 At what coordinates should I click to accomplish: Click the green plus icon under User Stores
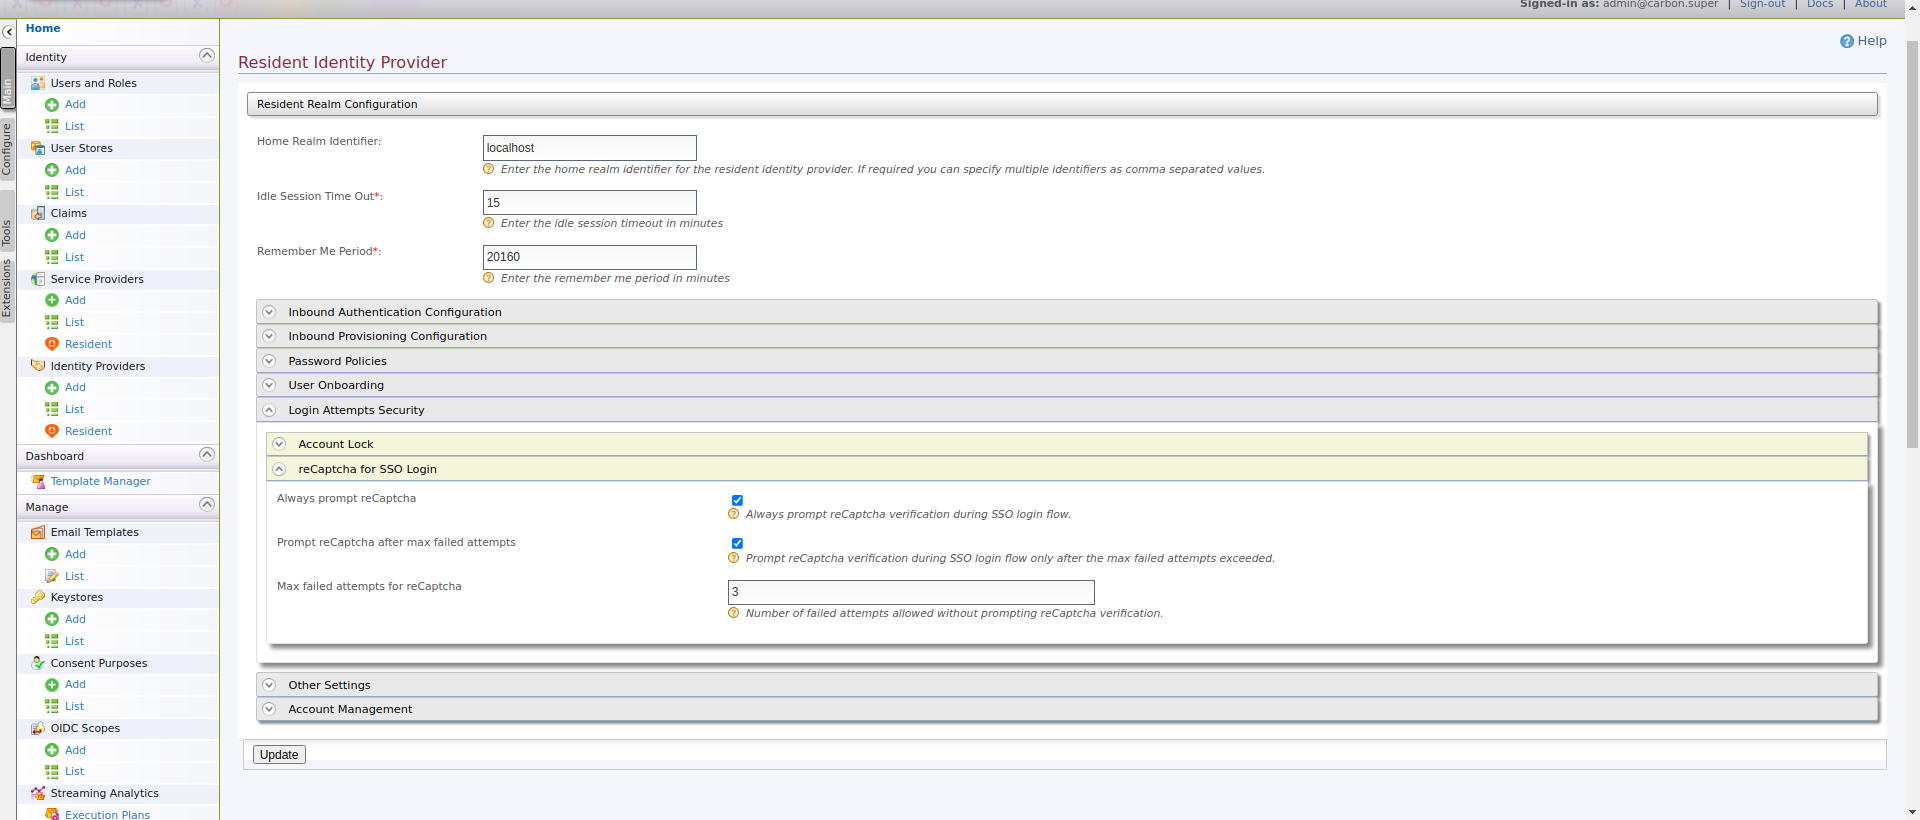(52, 170)
